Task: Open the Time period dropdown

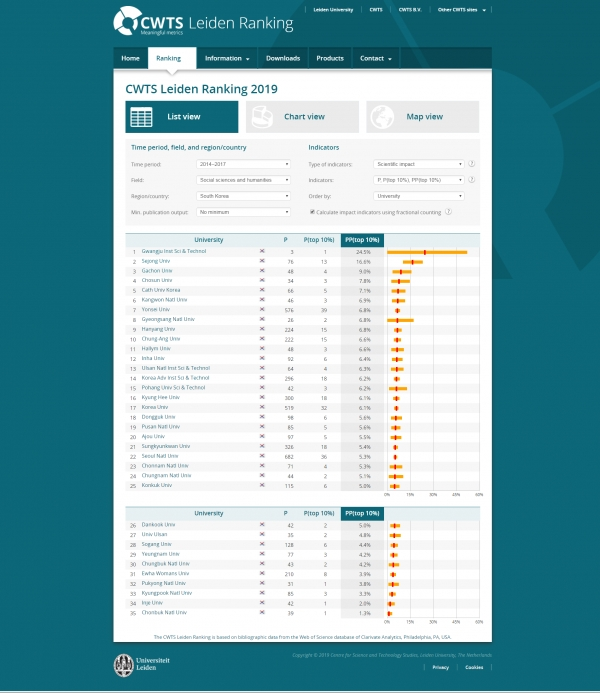Action: [x=243, y=164]
